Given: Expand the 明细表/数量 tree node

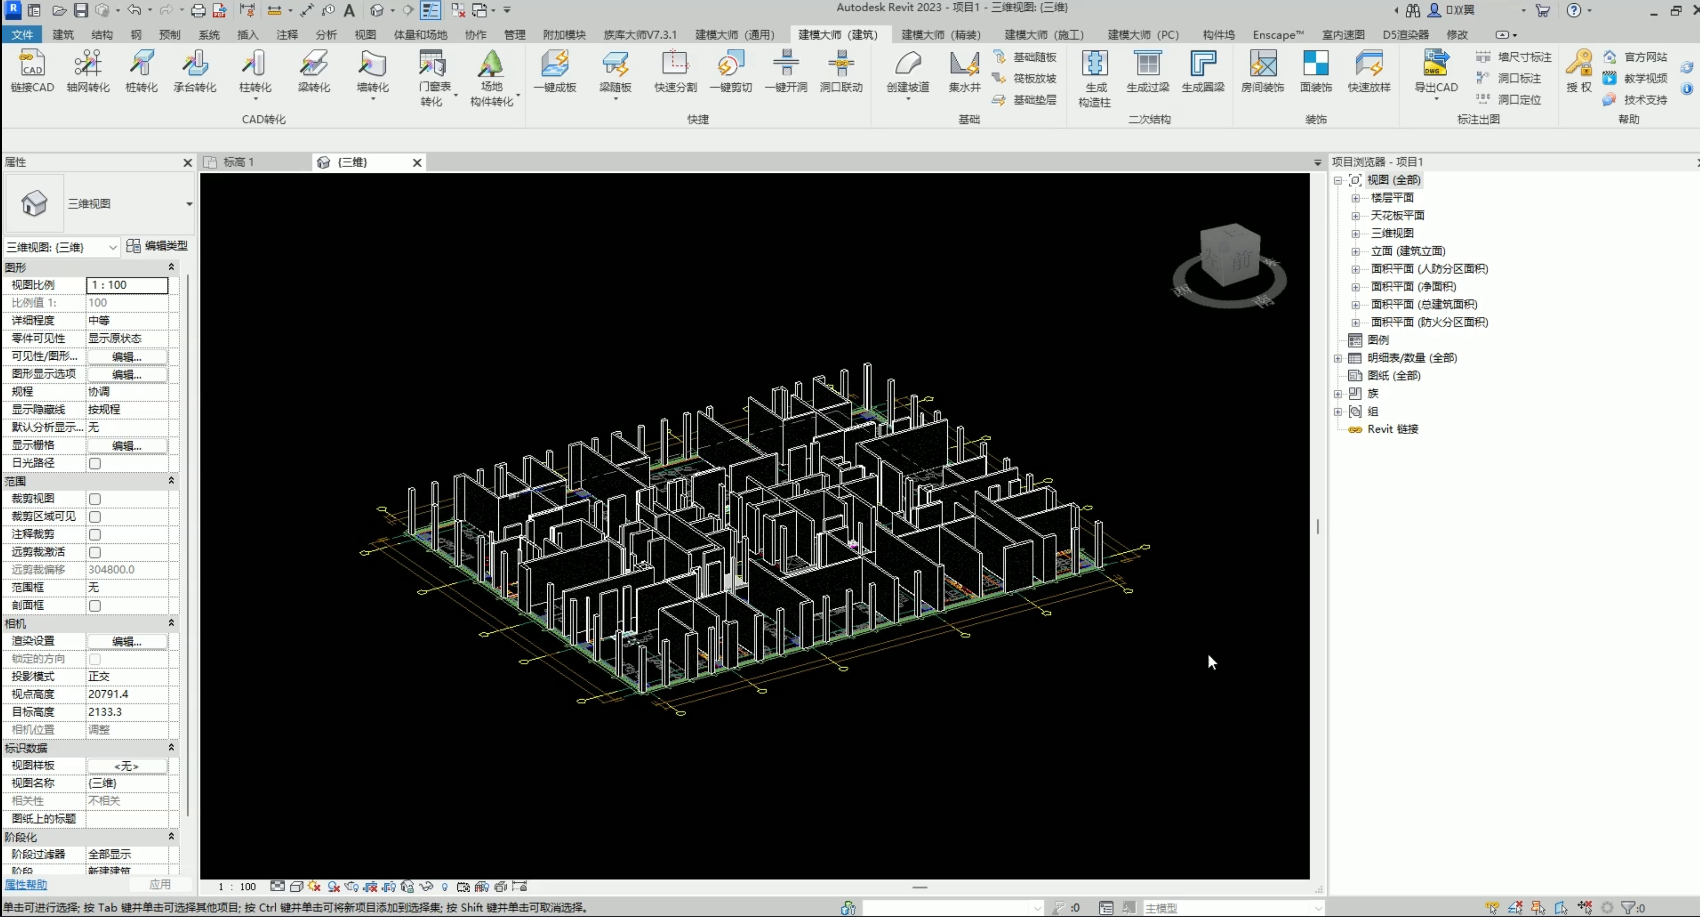Looking at the screenshot, I should click(1338, 358).
